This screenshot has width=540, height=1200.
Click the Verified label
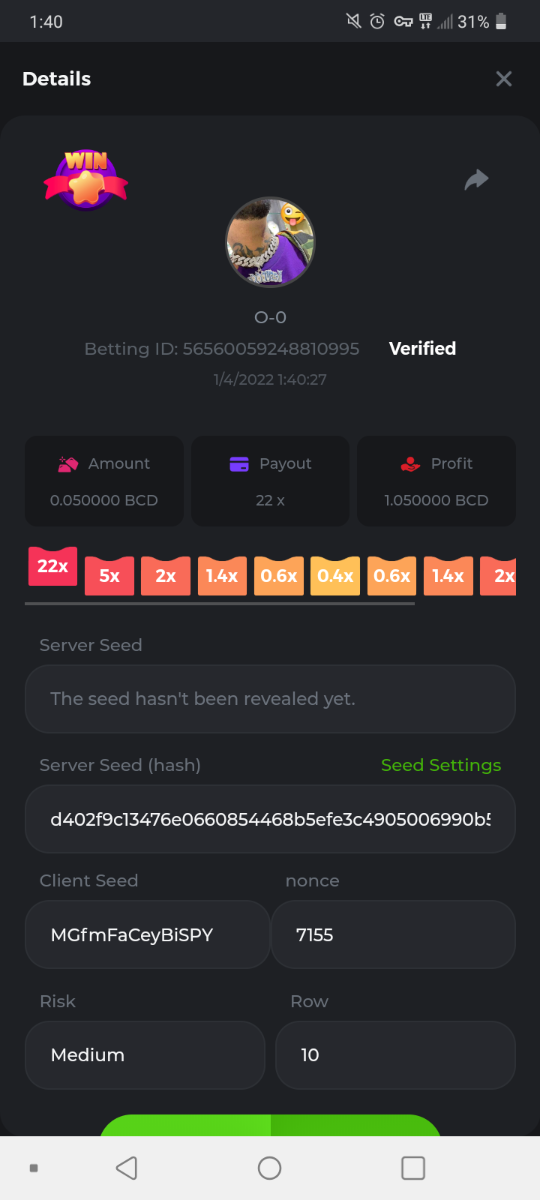(x=422, y=349)
